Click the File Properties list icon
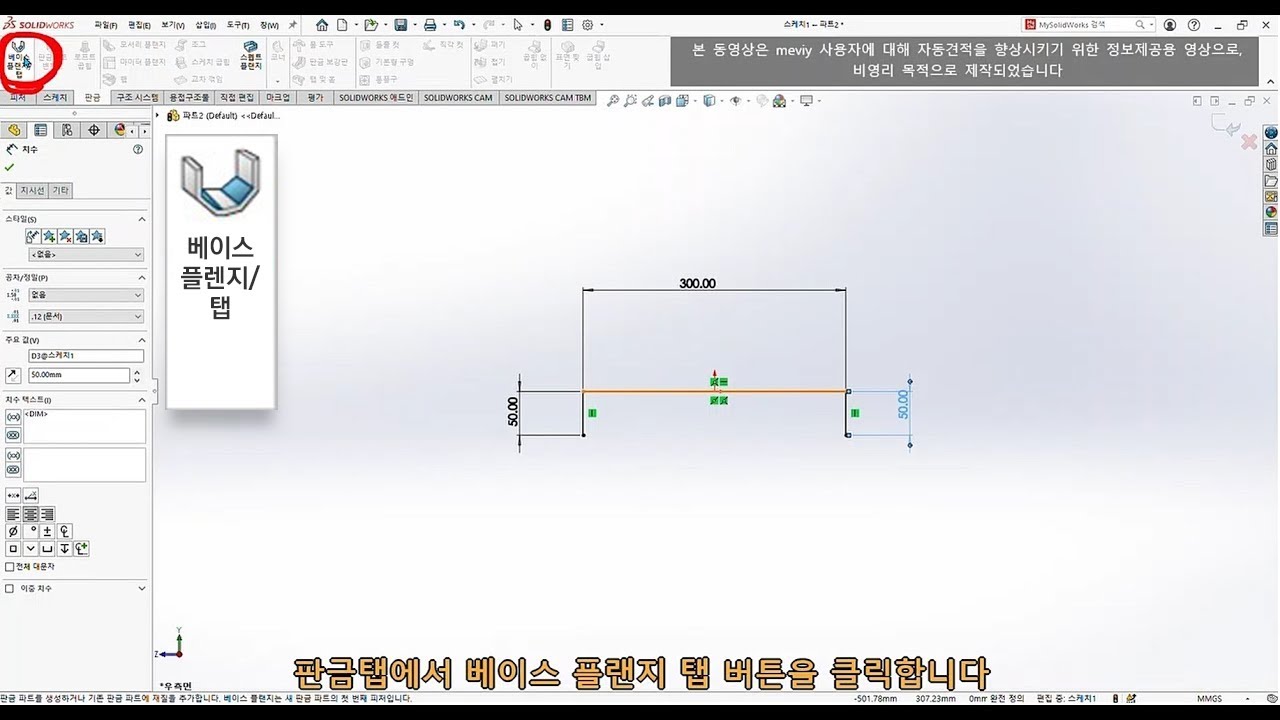1280x720 pixels. pyautogui.click(x=568, y=25)
